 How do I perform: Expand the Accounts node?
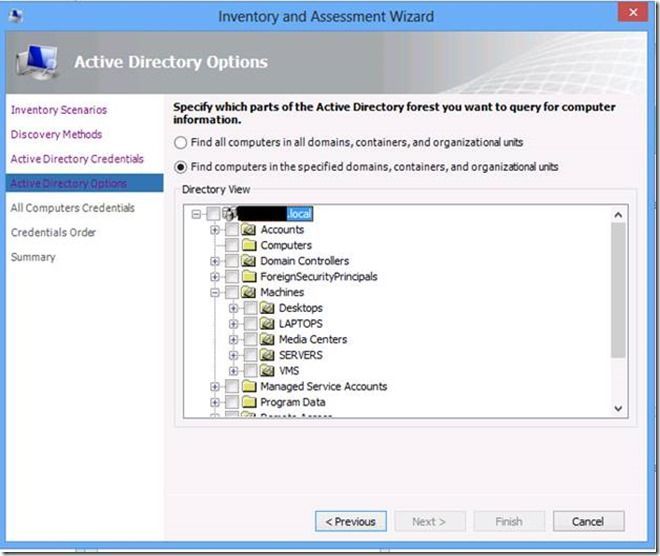coord(215,230)
